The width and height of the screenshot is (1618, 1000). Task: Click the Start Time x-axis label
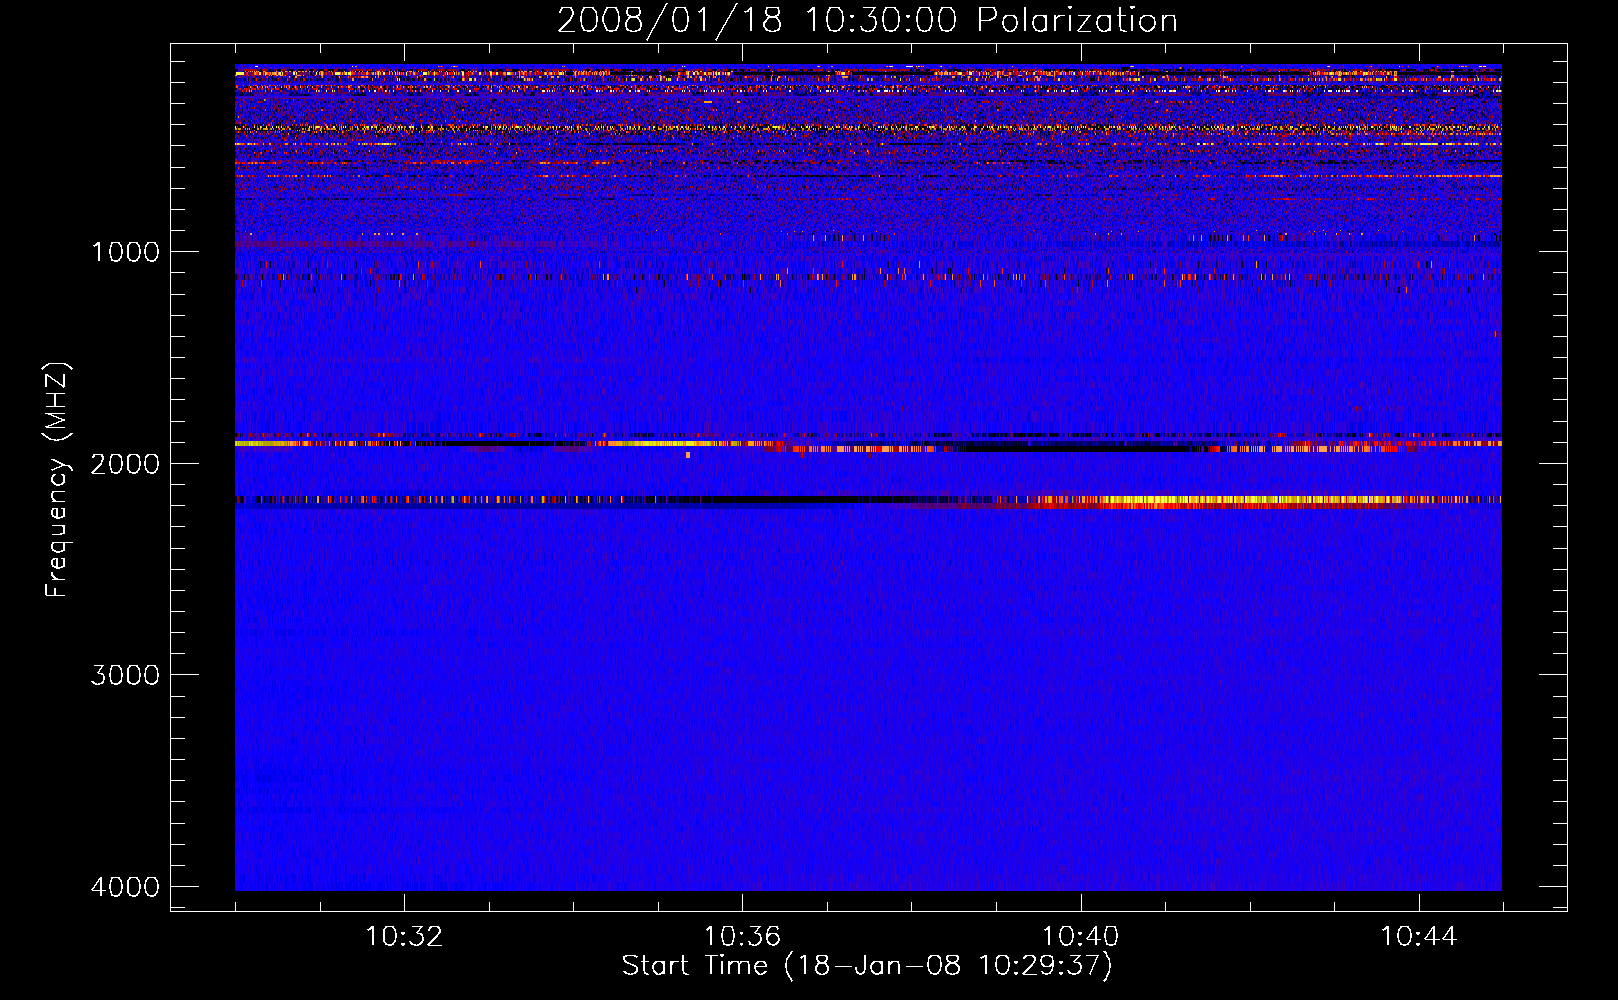pyautogui.click(x=695, y=966)
